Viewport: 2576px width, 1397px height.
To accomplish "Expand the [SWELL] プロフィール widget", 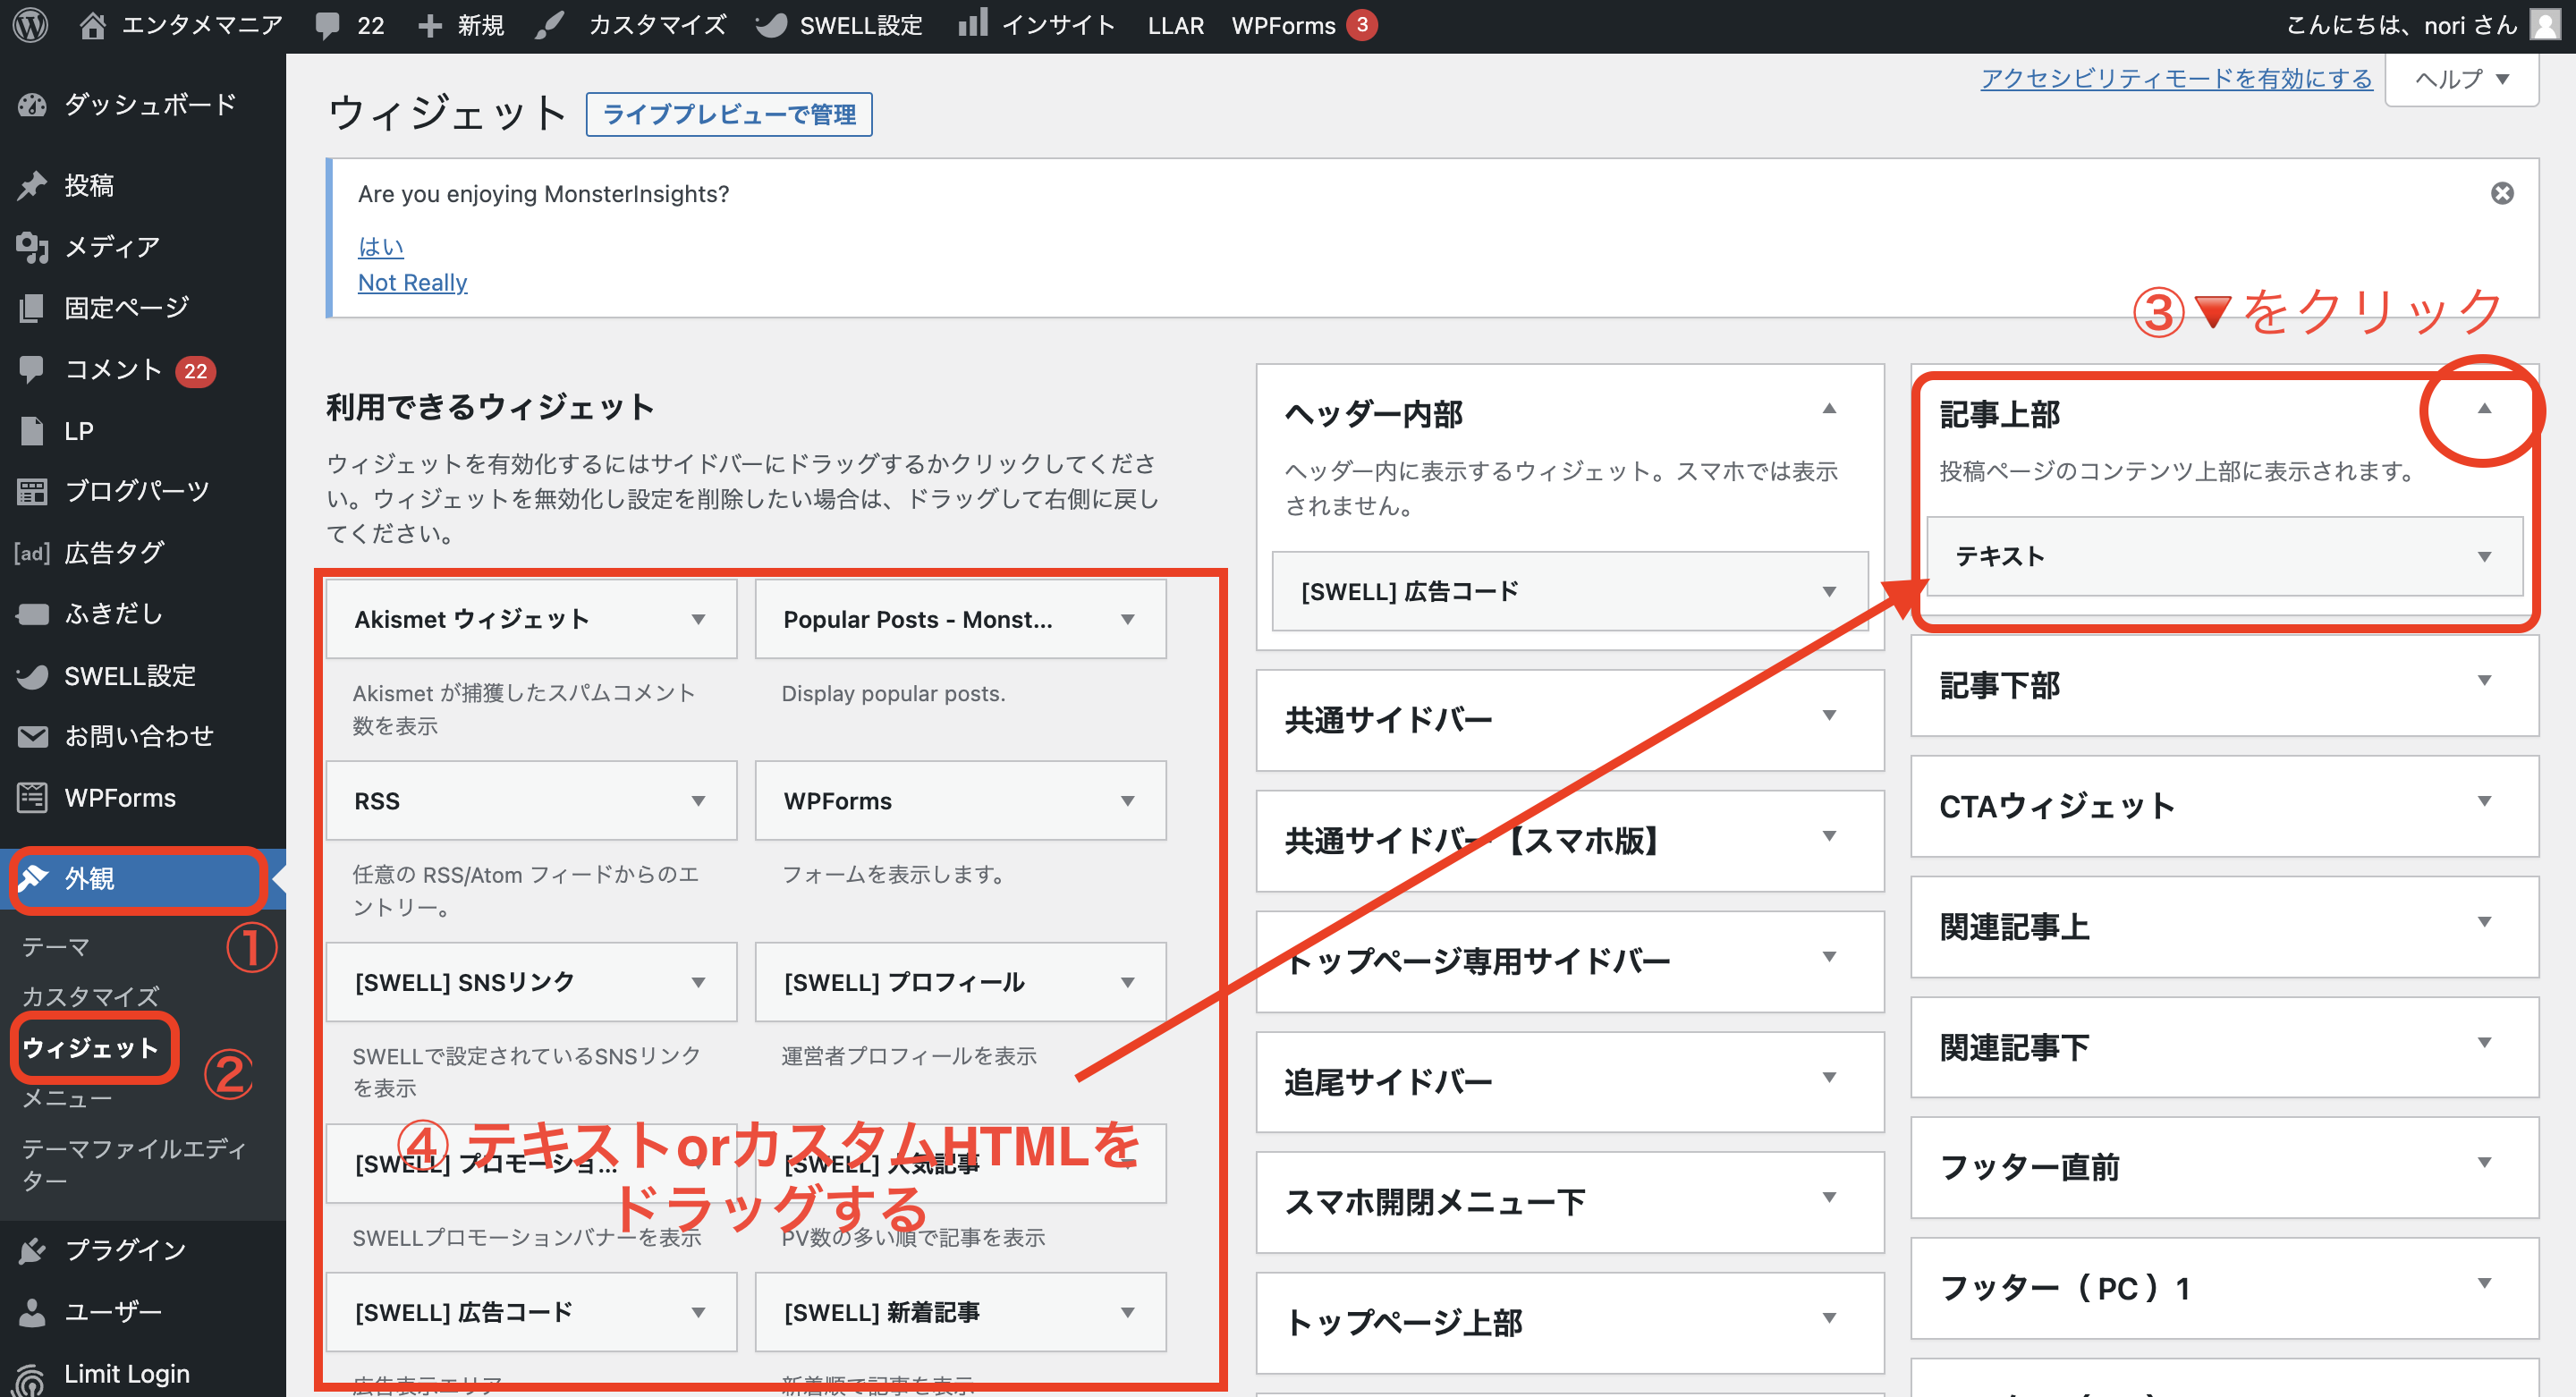I will click(x=1128, y=983).
